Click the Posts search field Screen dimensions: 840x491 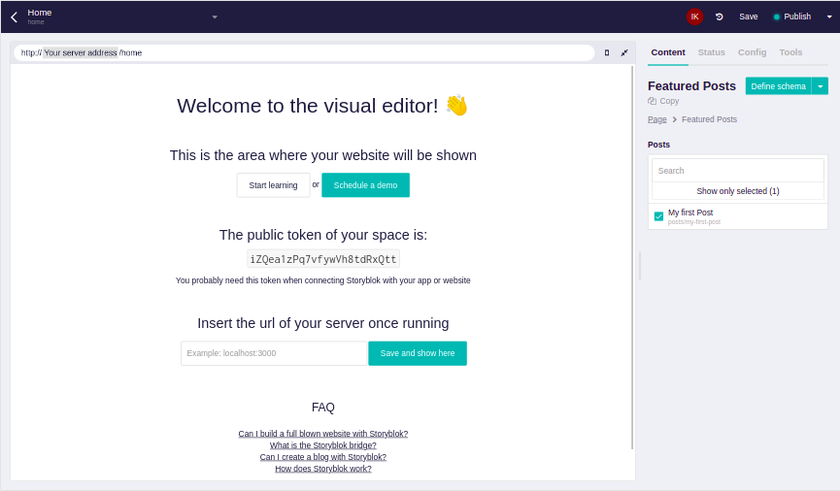point(738,171)
